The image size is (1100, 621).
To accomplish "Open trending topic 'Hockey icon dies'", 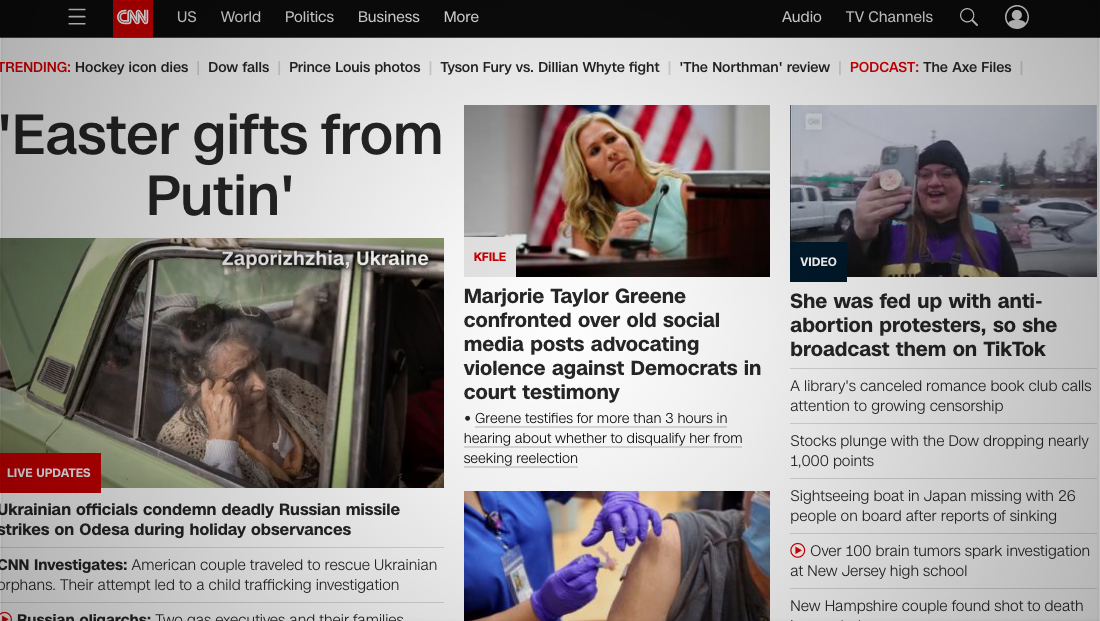I will coord(131,67).
